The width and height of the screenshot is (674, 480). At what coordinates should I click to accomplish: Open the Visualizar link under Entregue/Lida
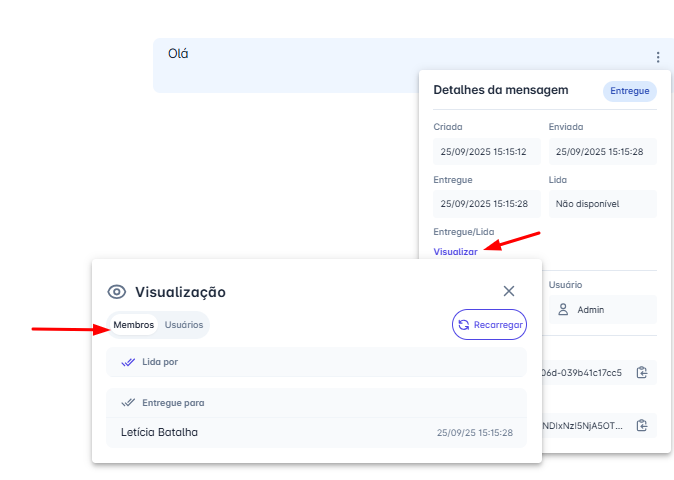point(455,252)
